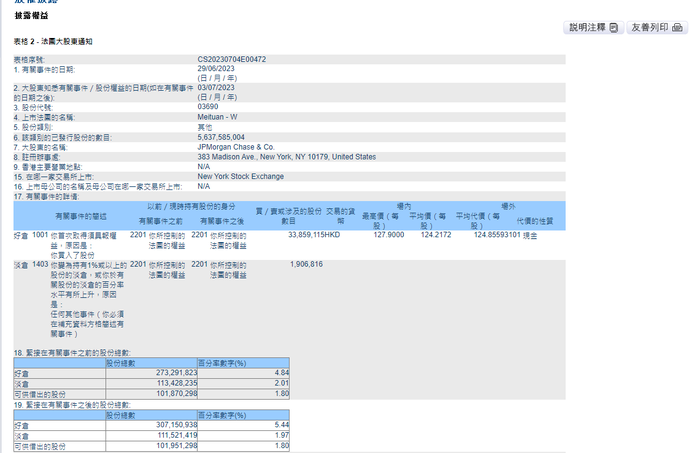Select highest price 127.9000

coord(389,235)
